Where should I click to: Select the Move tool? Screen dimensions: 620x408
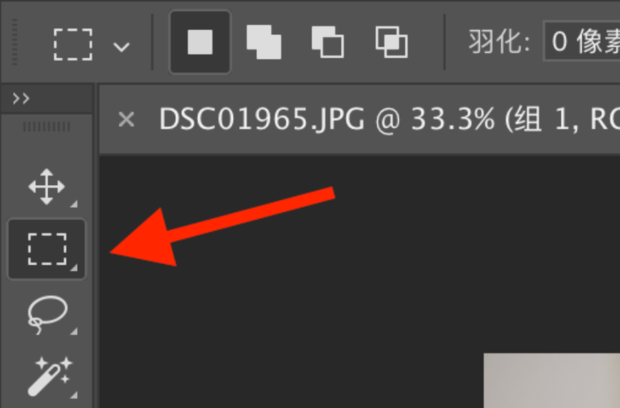(47, 187)
